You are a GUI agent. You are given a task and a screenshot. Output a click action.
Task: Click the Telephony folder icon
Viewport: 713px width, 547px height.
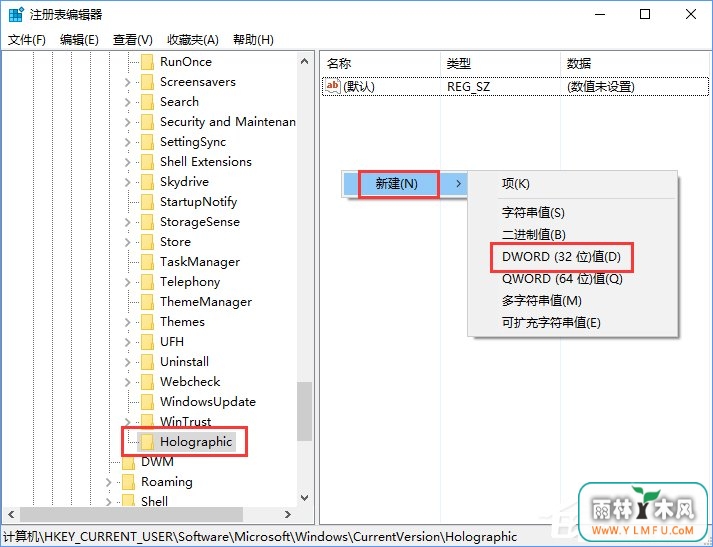click(147, 282)
